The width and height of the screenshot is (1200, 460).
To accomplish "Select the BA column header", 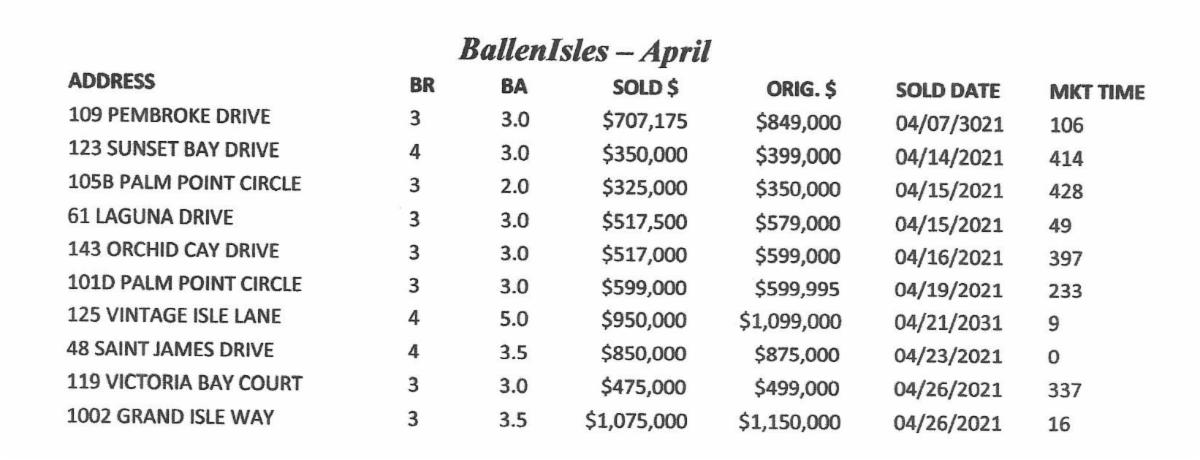I will pos(513,87).
